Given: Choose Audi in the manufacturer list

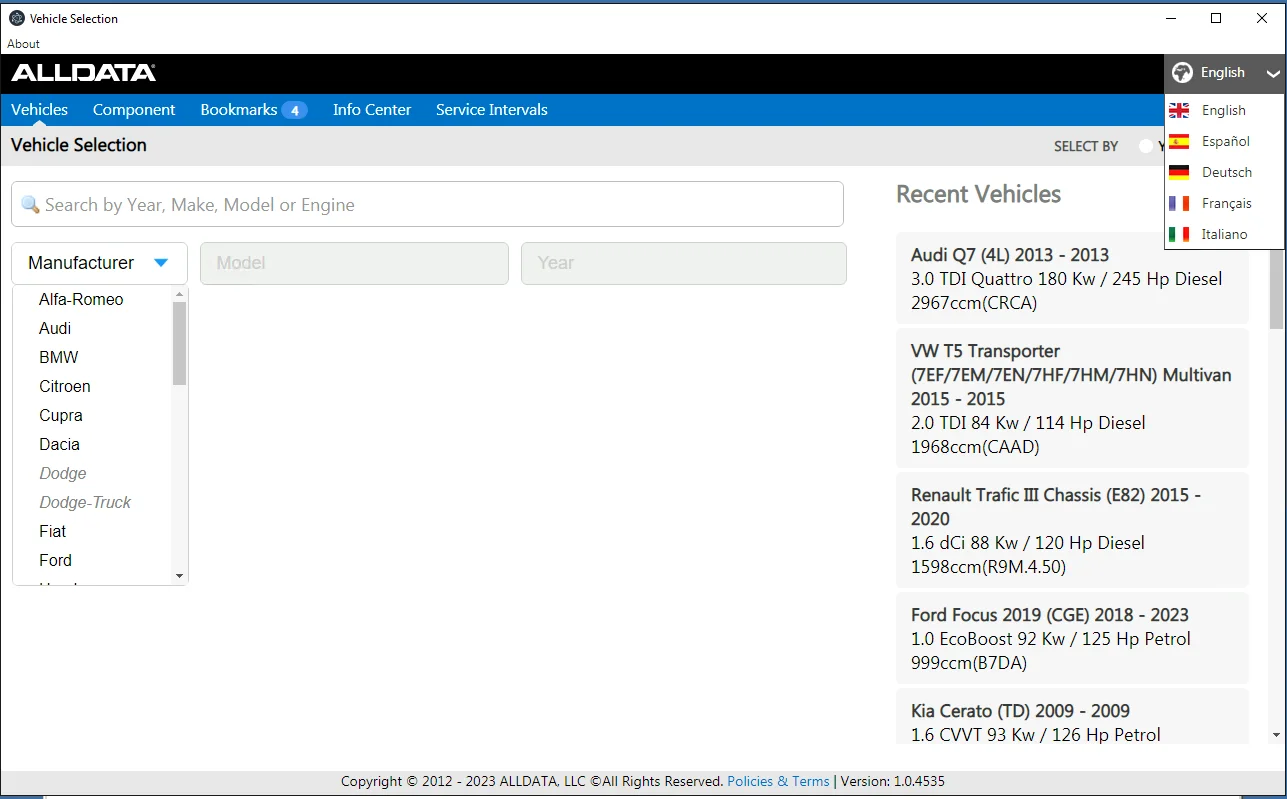Looking at the screenshot, I should pos(55,328).
